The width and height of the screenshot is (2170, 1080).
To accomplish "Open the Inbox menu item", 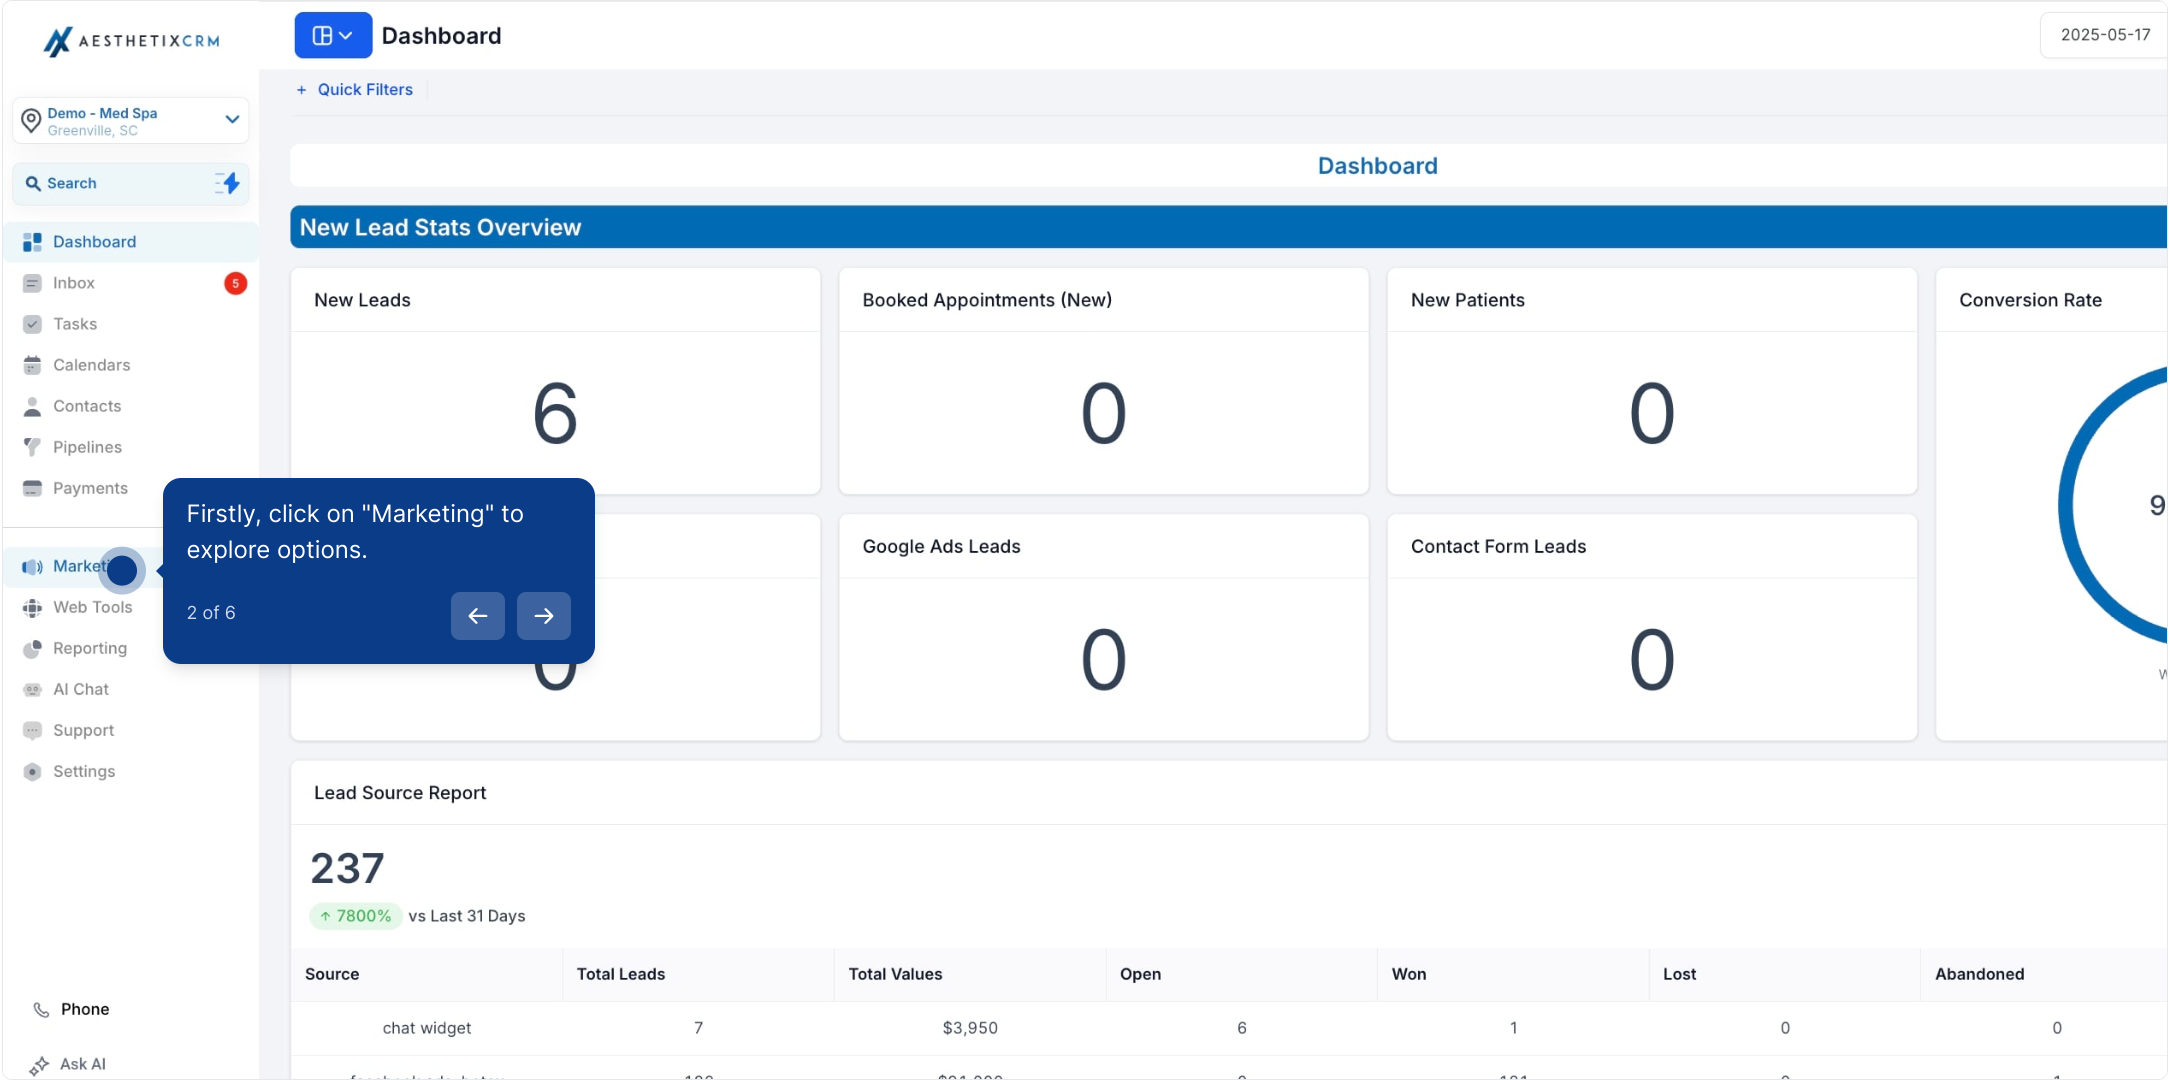I will tap(131, 283).
